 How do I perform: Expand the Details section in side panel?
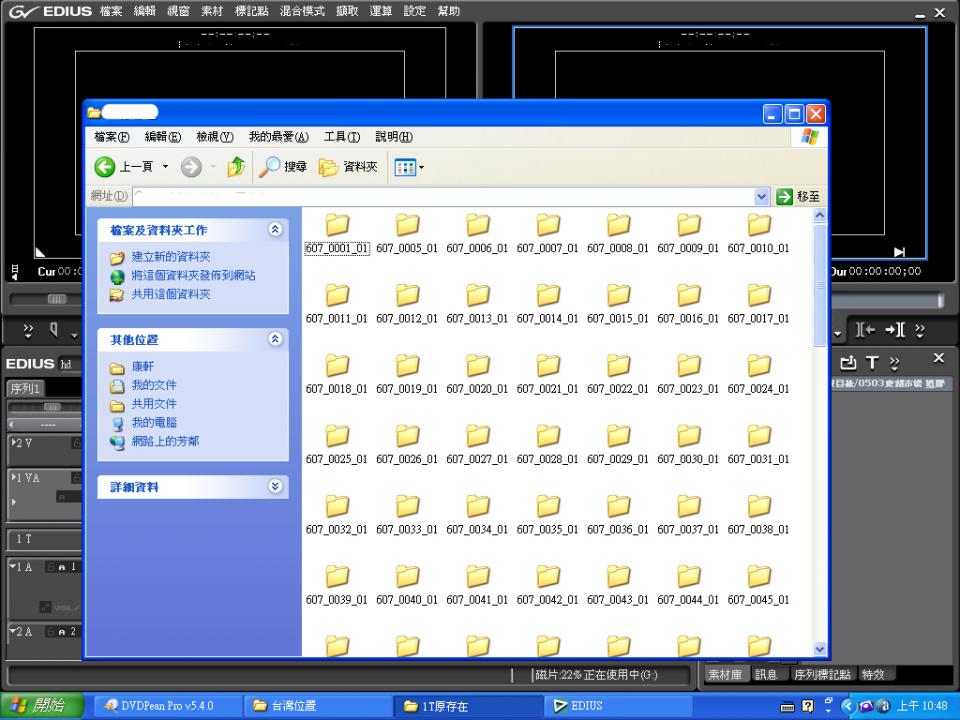[276, 487]
